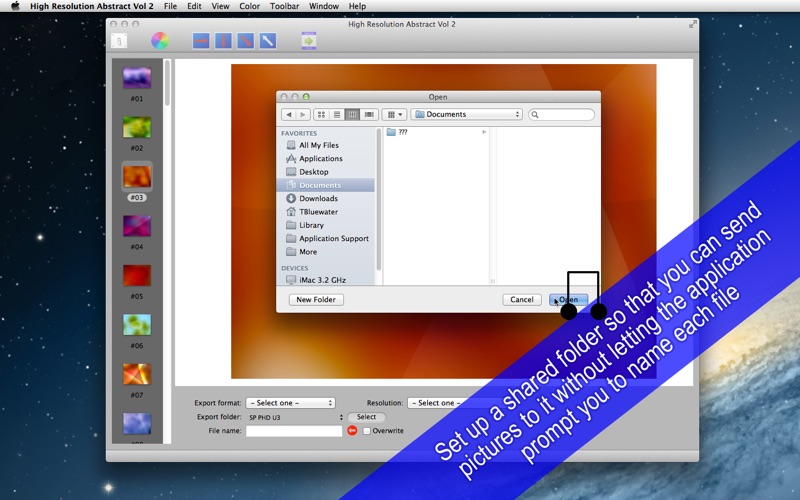This screenshot has width=800, height=500.
Task: Open the color wheel picker in toolbar
Action: point(160,41)
